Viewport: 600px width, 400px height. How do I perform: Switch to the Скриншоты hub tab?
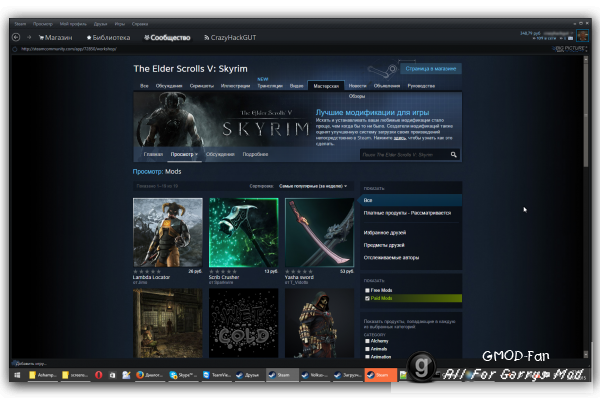click(x=202, y=86)
